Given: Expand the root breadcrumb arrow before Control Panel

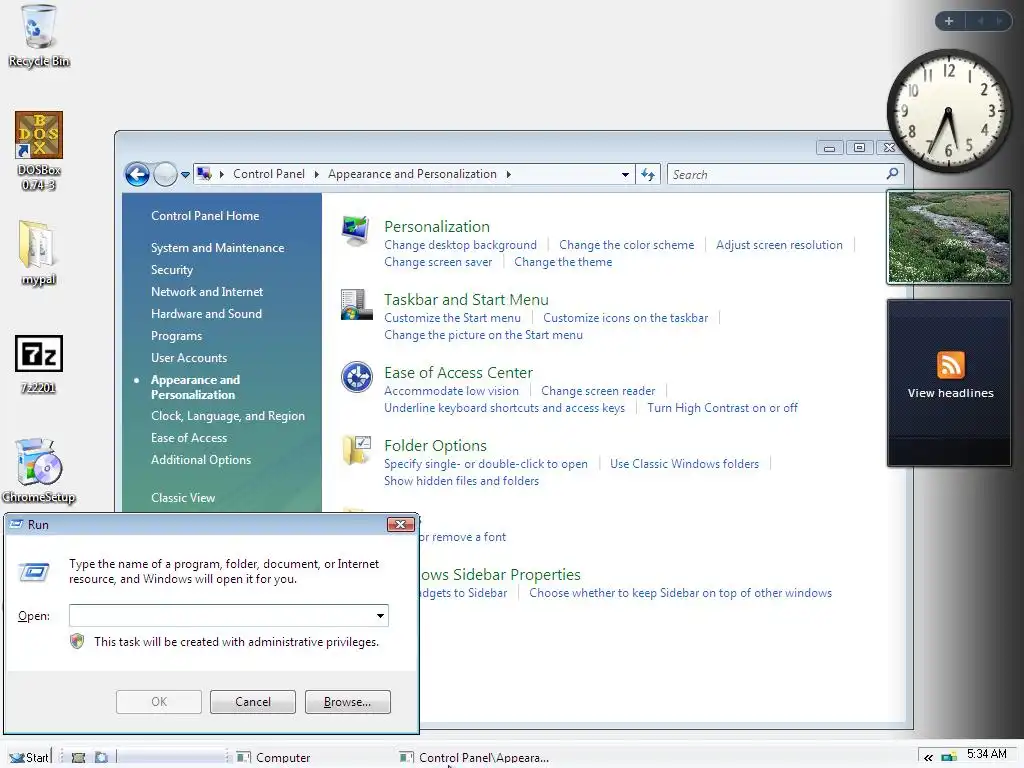Looking at the screenshot, I should [222, 174].
